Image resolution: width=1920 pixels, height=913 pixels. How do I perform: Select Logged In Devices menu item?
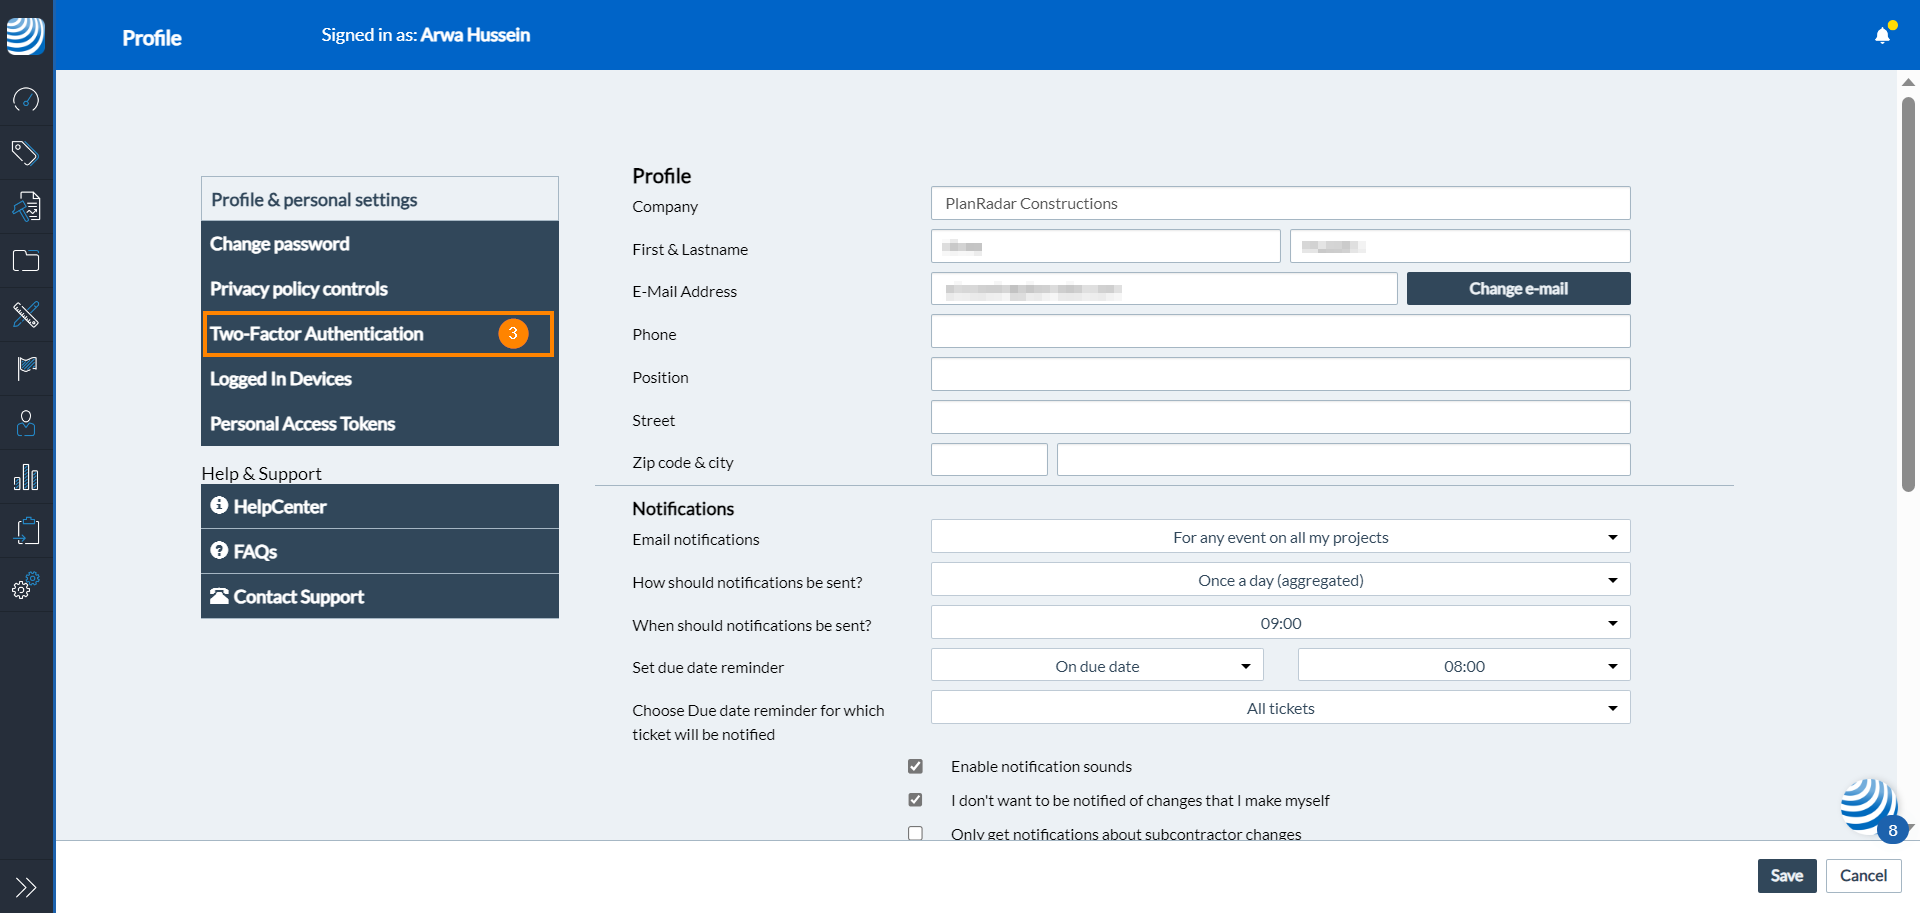pyautogui.click(x=281, y=379)
